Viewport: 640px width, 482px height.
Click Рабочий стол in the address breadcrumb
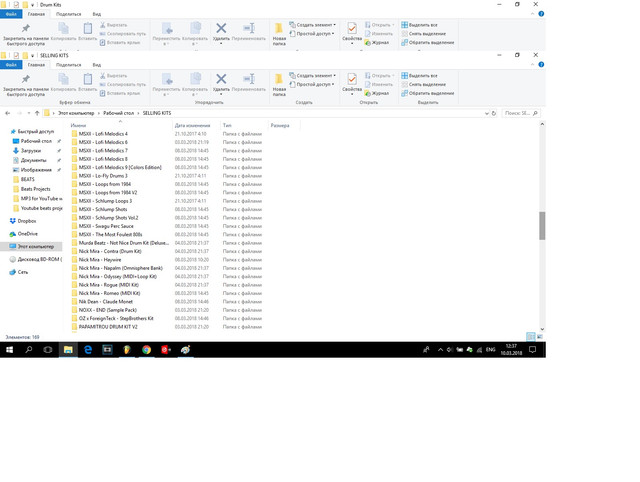[118, 113]
